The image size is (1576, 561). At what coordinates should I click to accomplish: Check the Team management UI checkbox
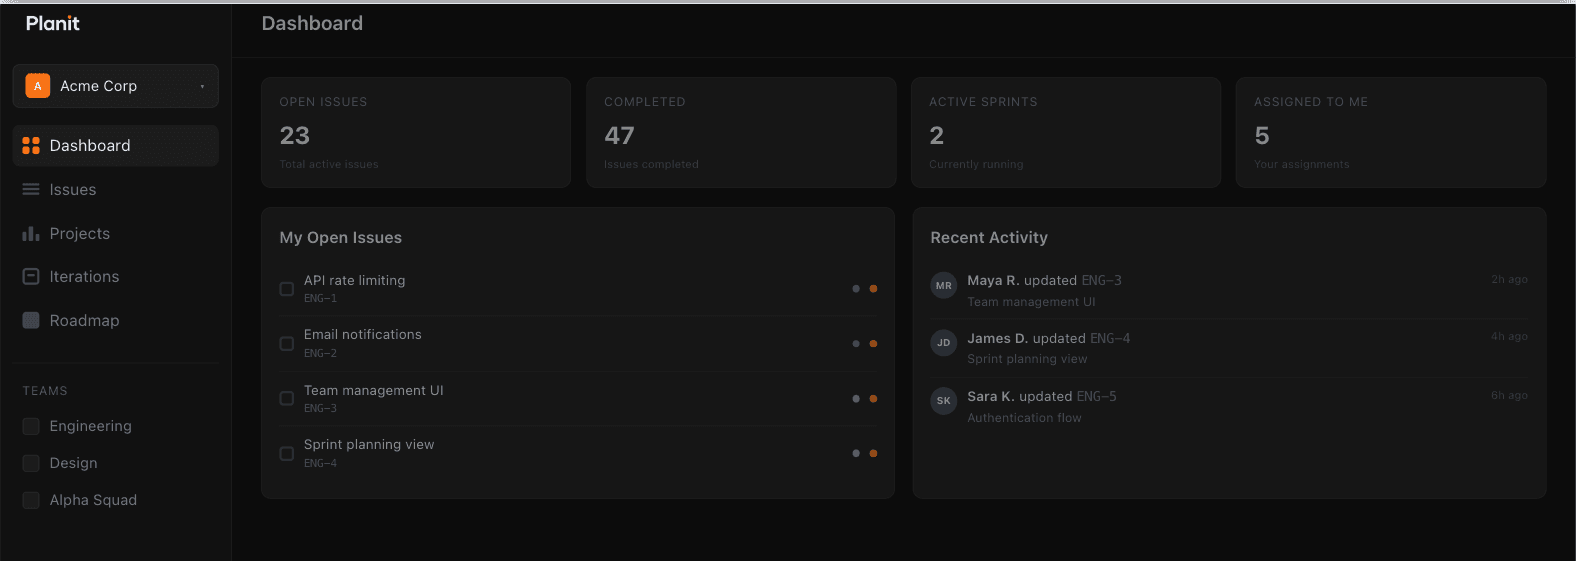click(x=287, y=399)
